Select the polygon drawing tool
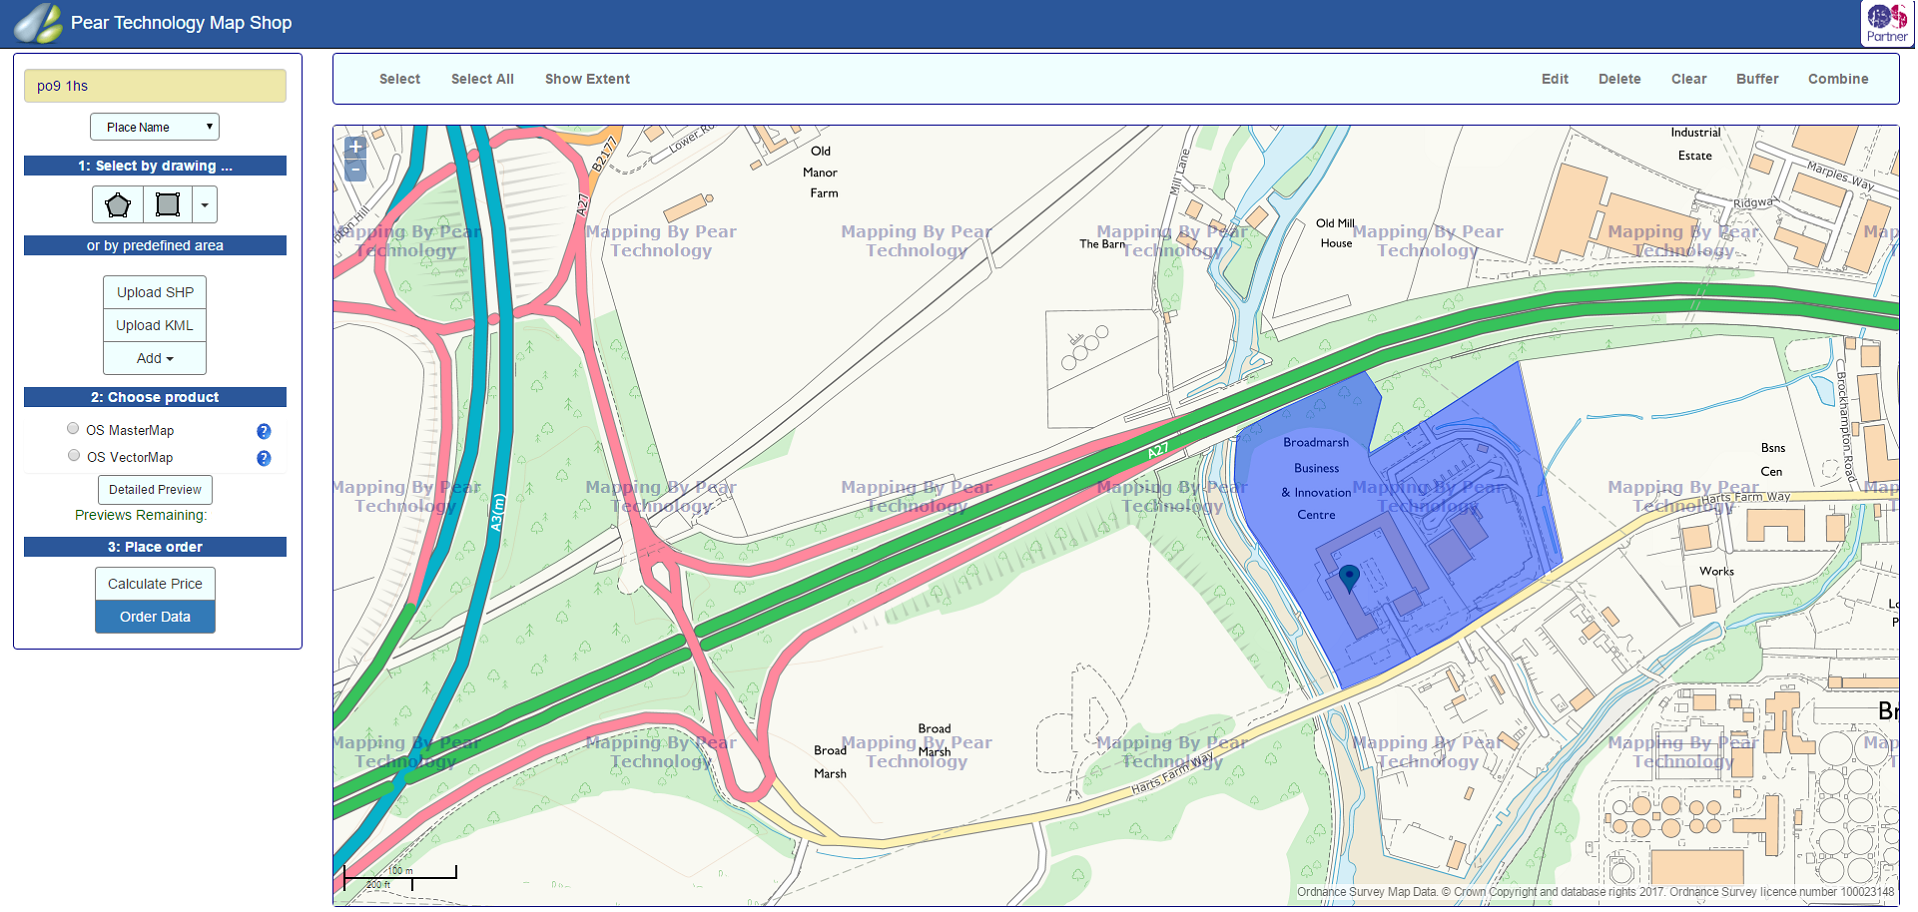Viewport: 1918px width, 912px height. (118, 205)
